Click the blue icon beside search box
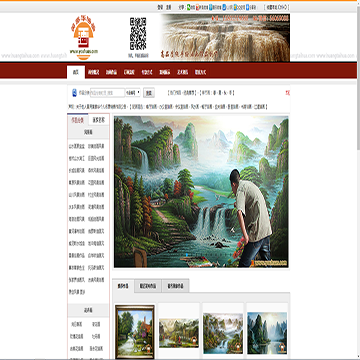 (74, 93)
